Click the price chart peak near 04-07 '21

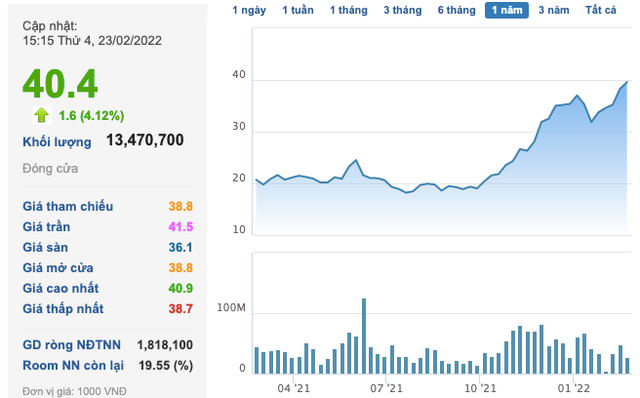pos(356,160)
